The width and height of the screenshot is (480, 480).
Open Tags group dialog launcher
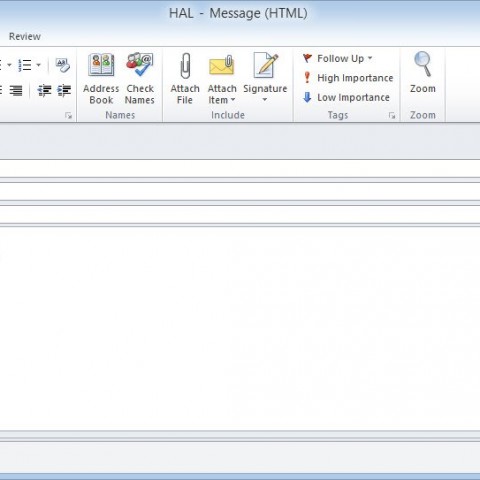click(x=392, y=116)
